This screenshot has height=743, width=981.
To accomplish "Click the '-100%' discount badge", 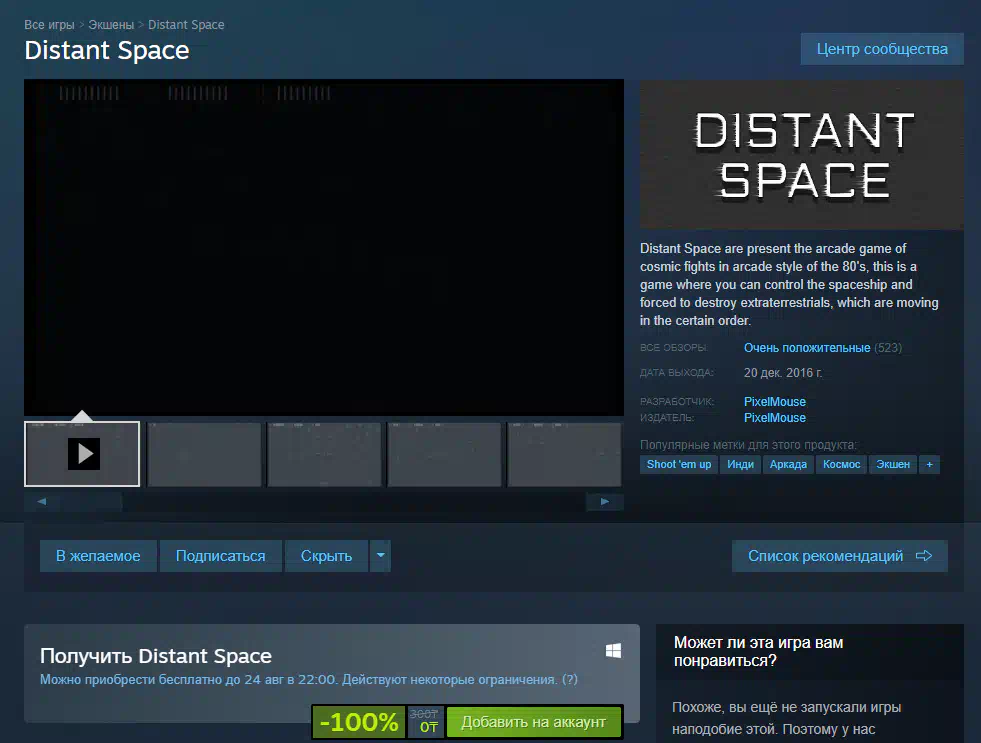I will click(x=358, y=722).
